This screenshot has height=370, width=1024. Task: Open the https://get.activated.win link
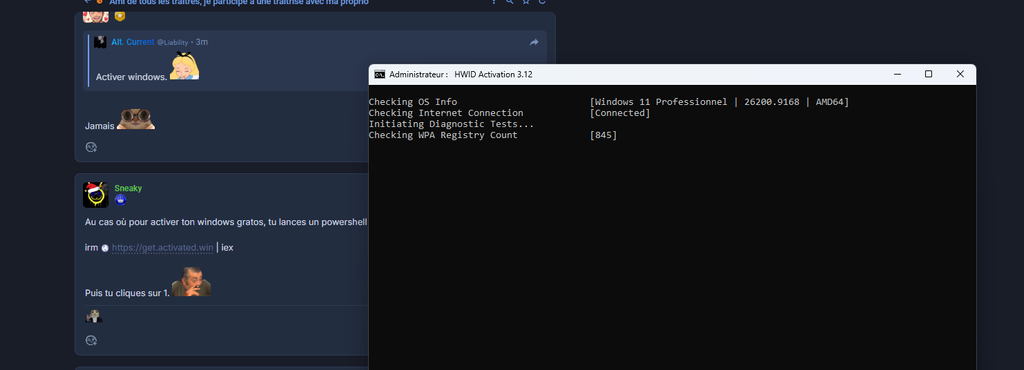163,247
